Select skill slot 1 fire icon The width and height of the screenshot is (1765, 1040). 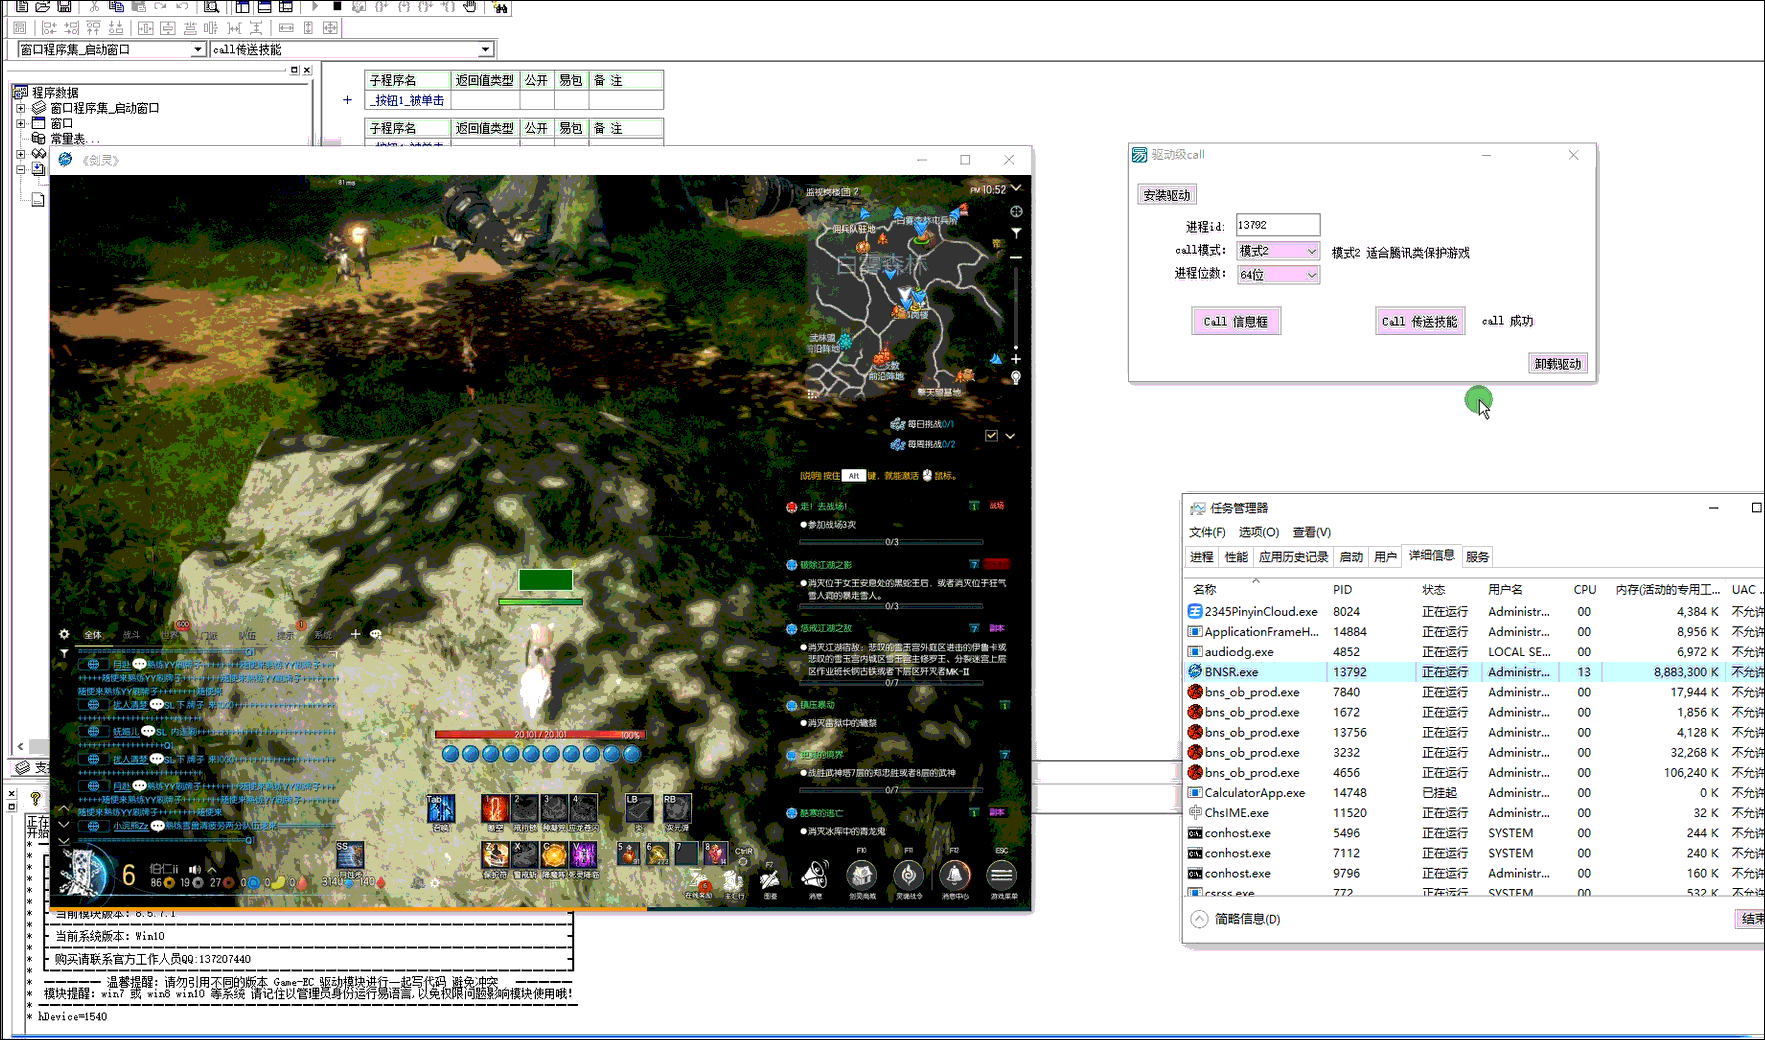coord(495,808)
